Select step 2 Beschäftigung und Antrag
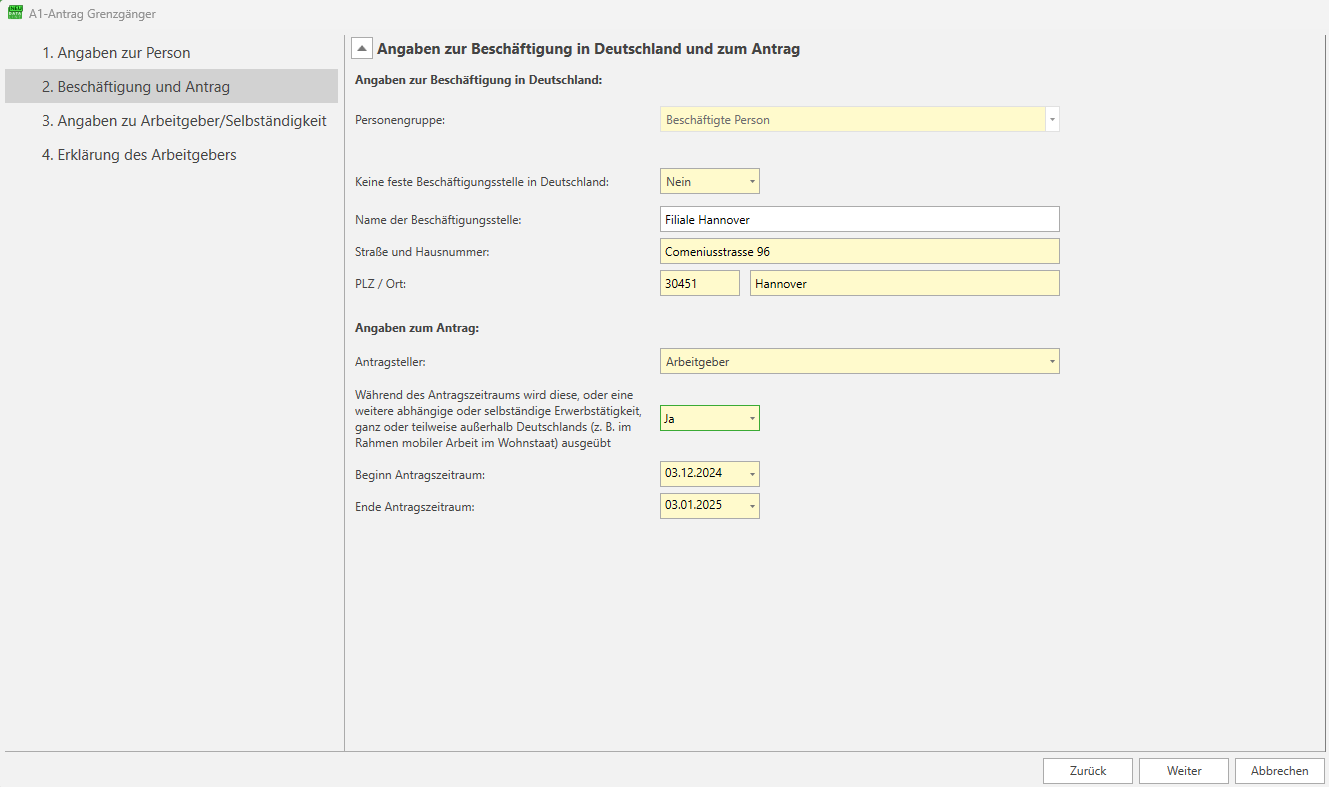 [x=136, y=87]
